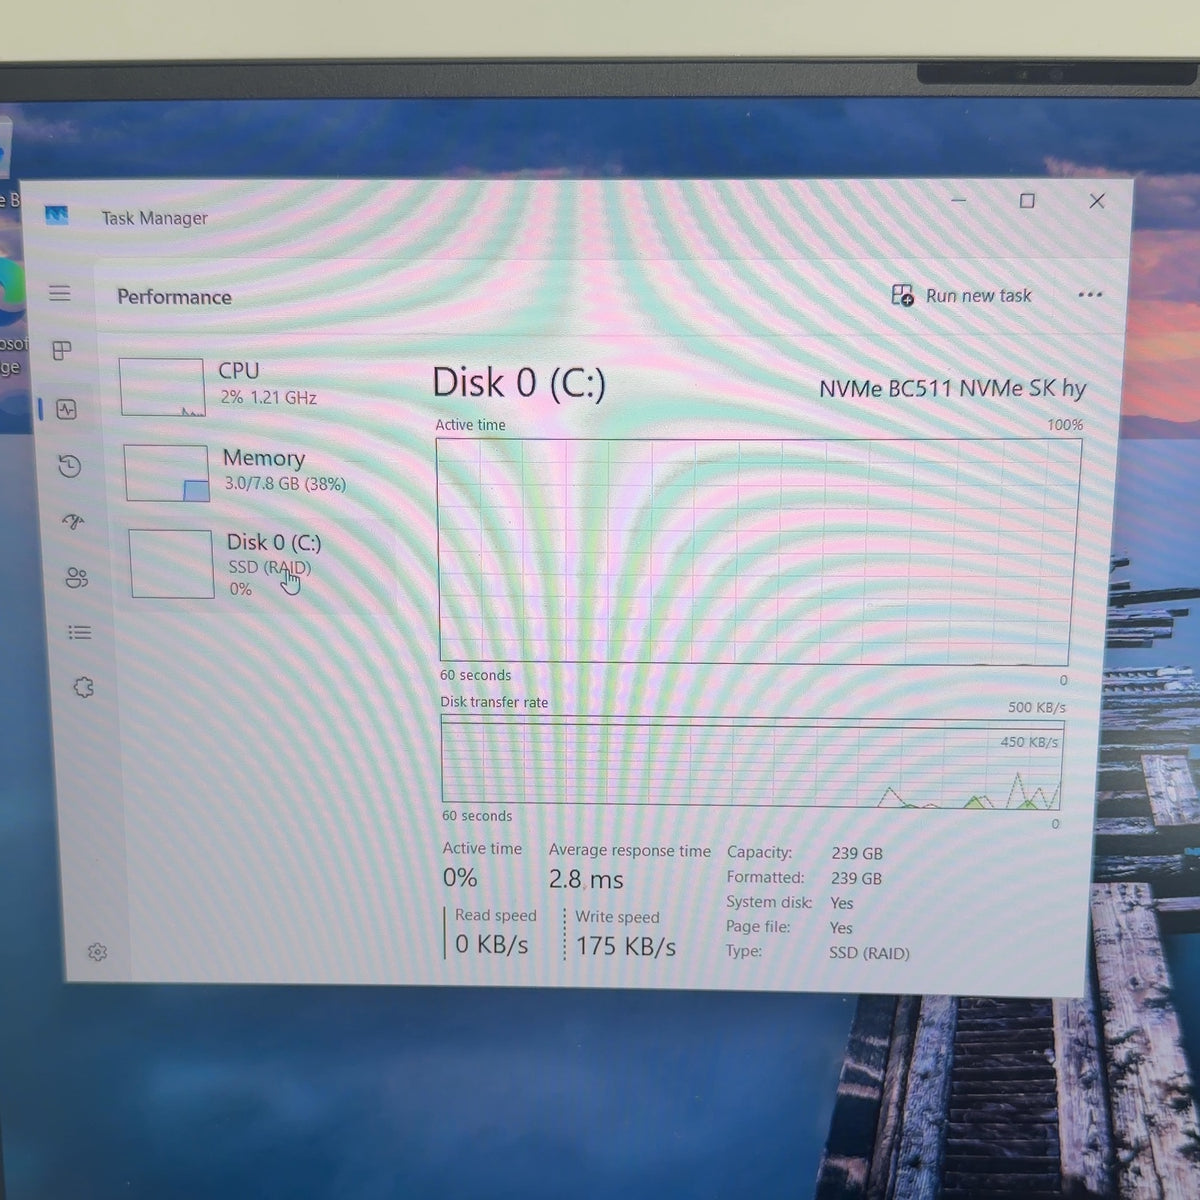
Task: Click the System disk Yes value
Action: (x=842, y=903)
